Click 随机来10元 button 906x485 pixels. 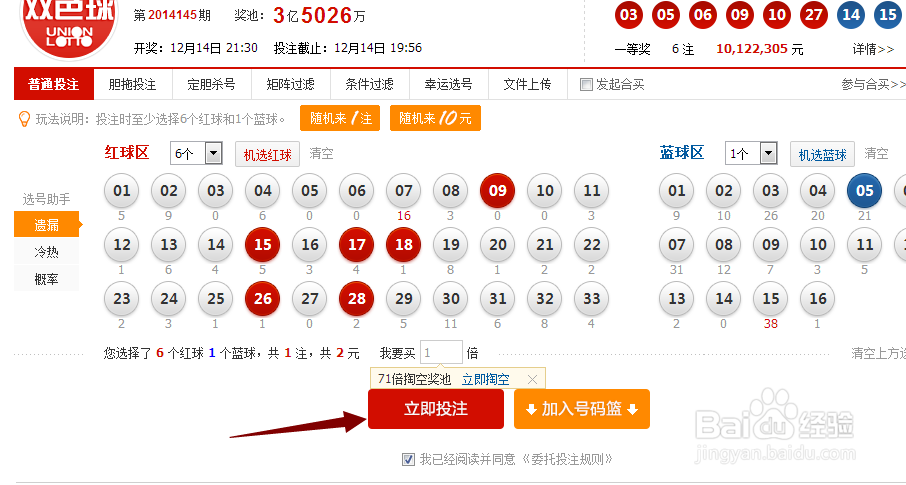tap(435, 119)
